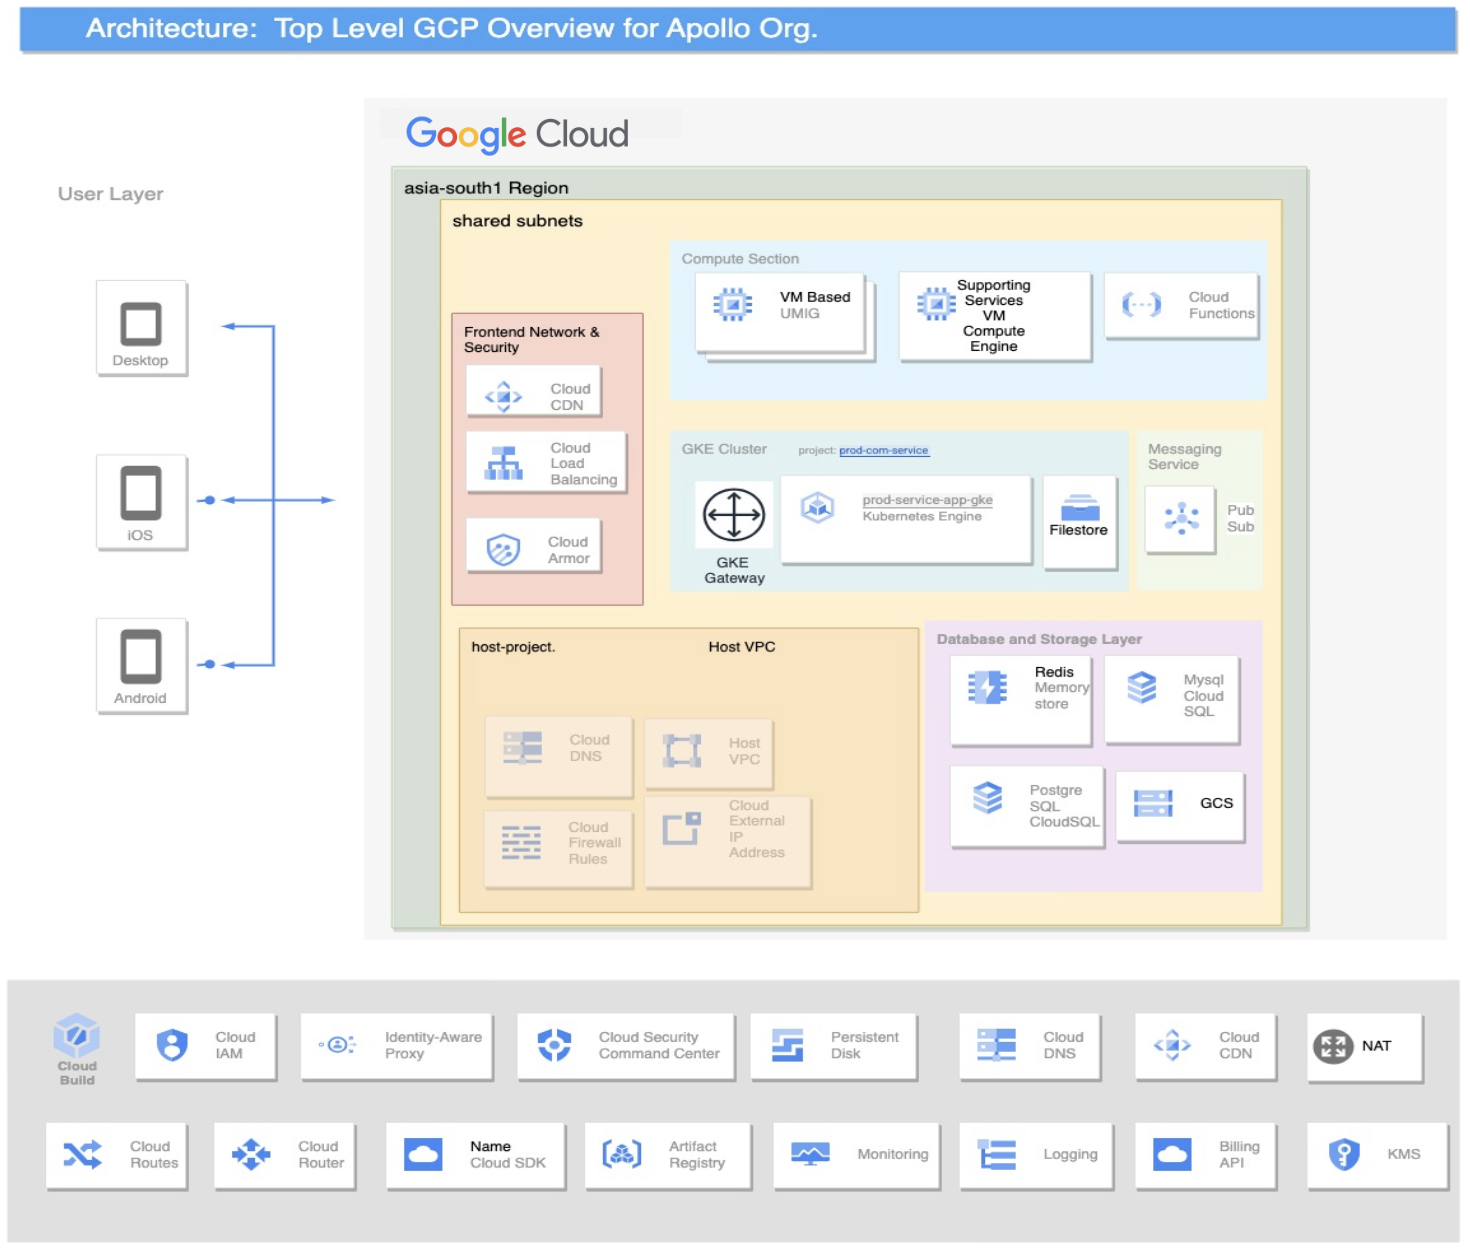Click the Cloud Functions icon

1142,304
